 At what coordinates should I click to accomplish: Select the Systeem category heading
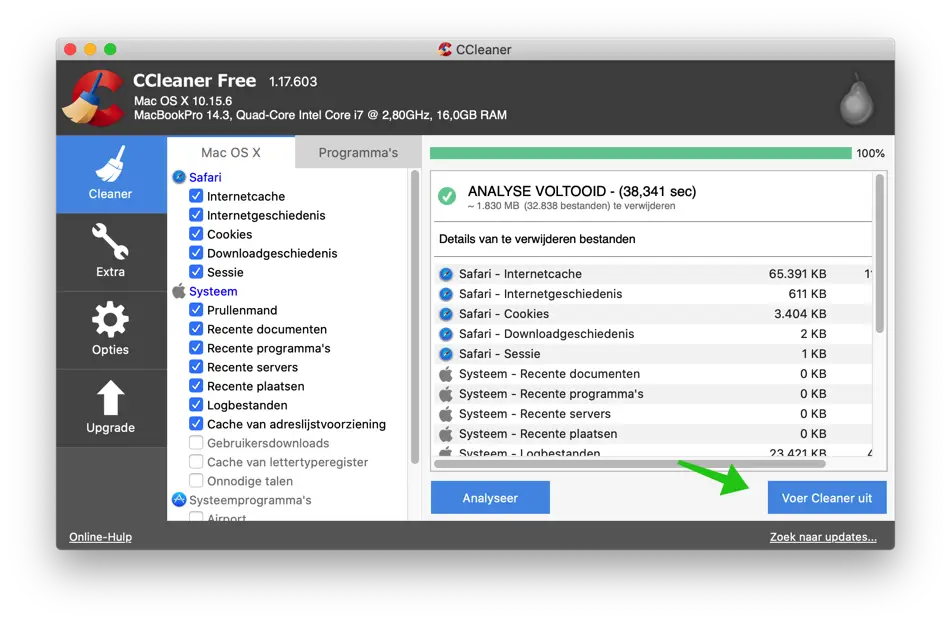(213, 291)
